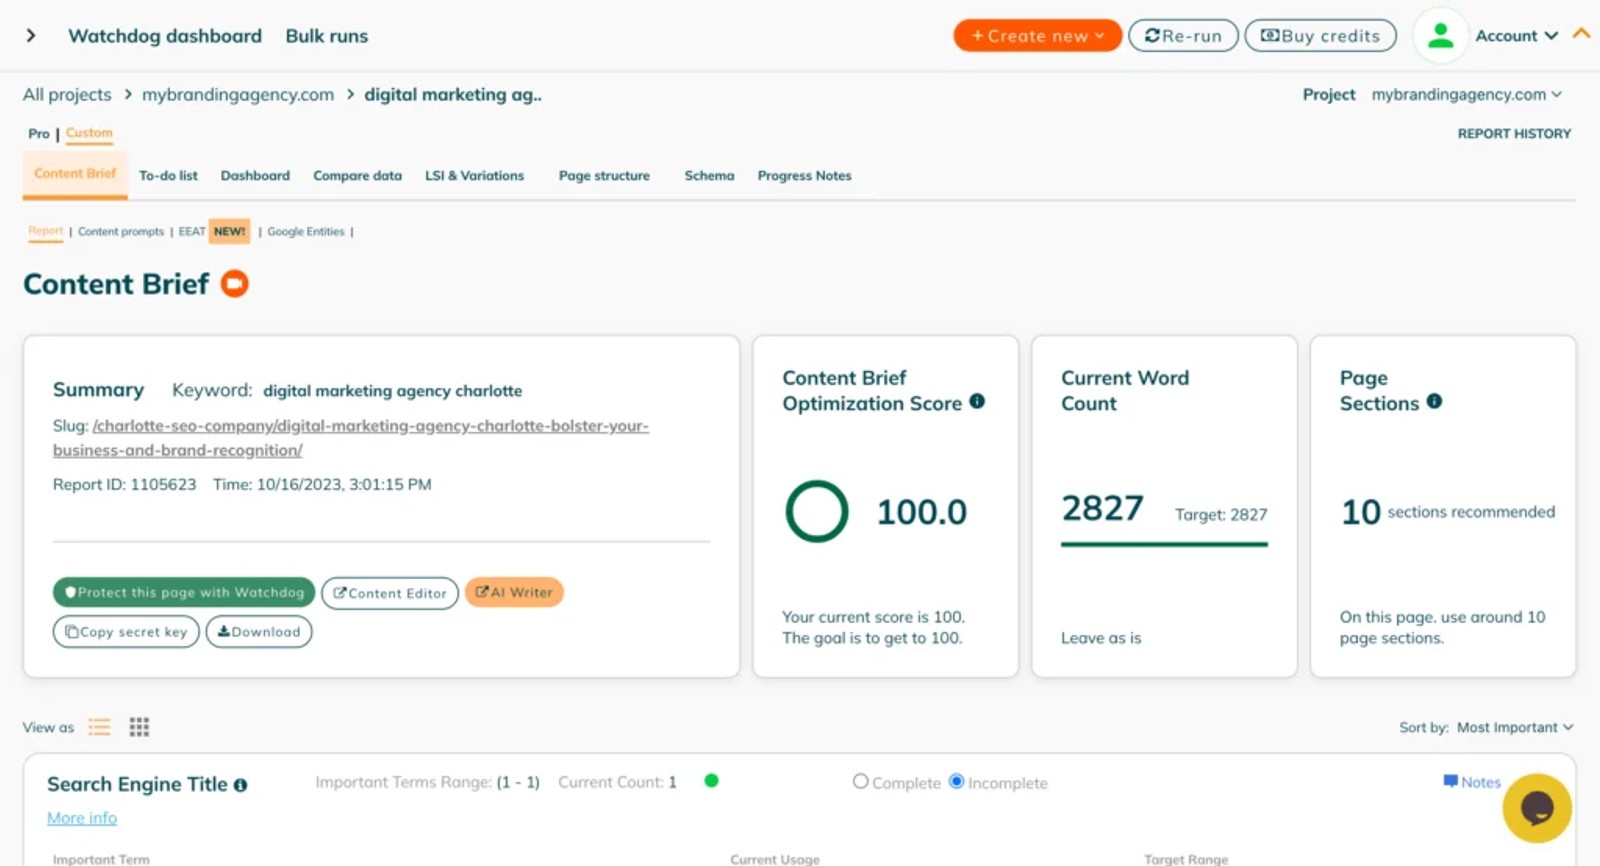Launch the AI Writer button

[514, 592]
